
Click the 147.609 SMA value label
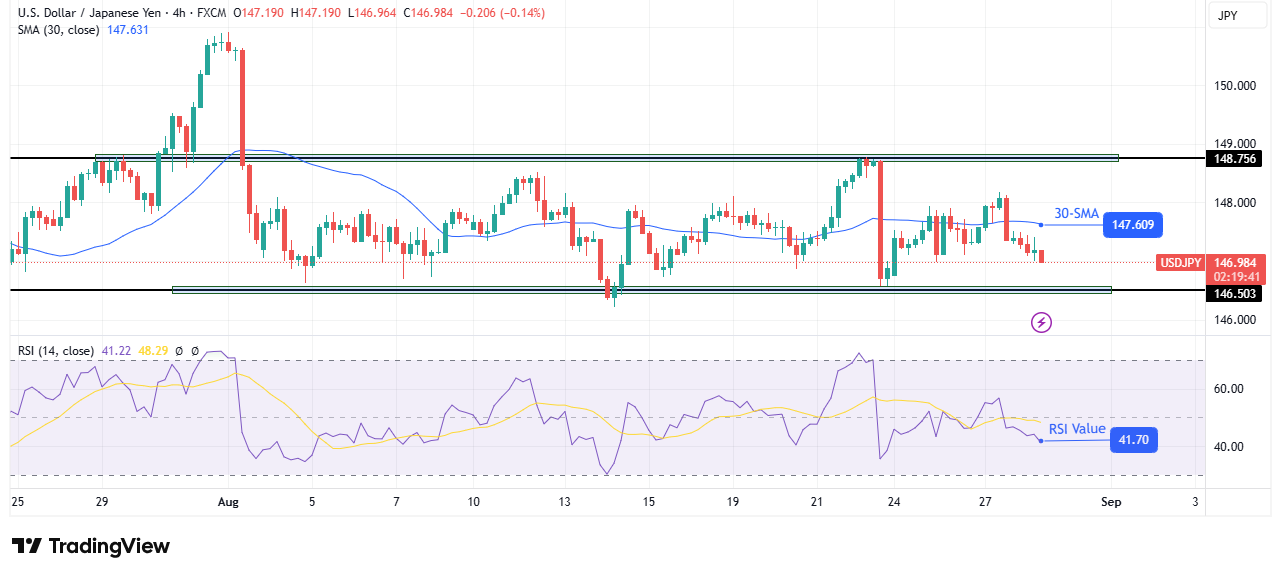click(x=1132, y=226)
